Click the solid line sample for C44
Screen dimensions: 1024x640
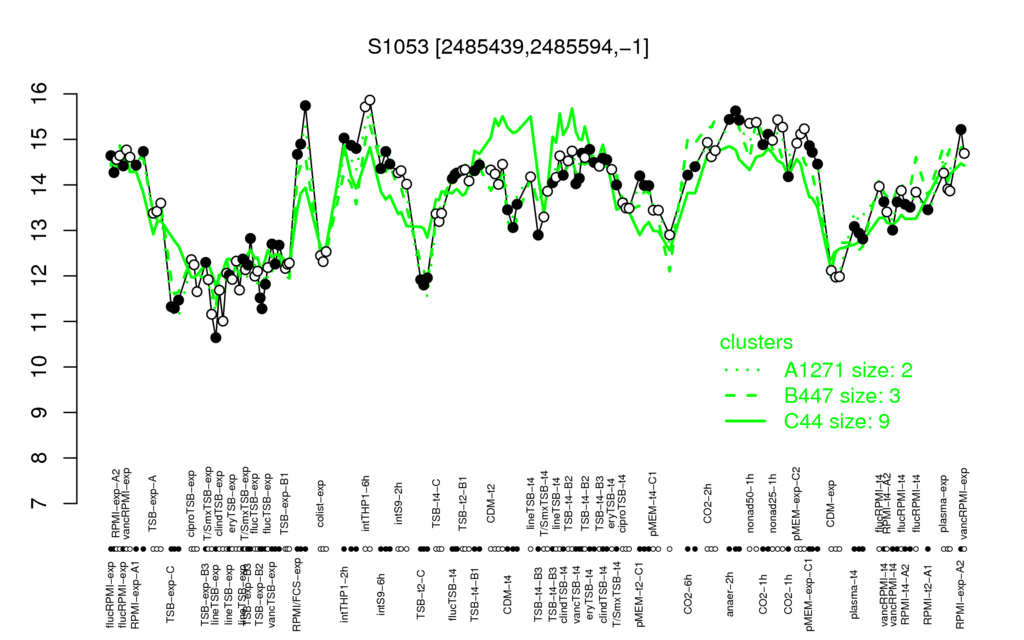[x=744, y=421]
